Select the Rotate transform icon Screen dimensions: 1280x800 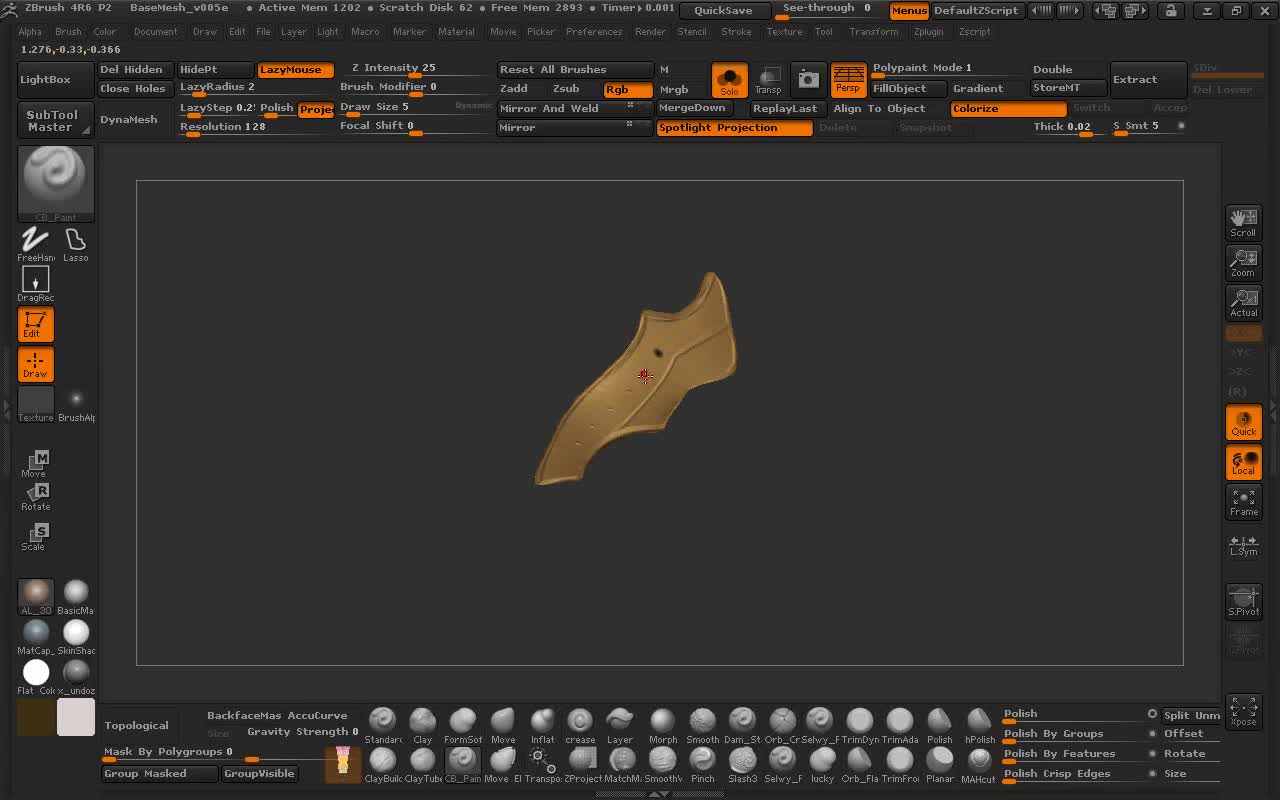click(x=36, y=497)
